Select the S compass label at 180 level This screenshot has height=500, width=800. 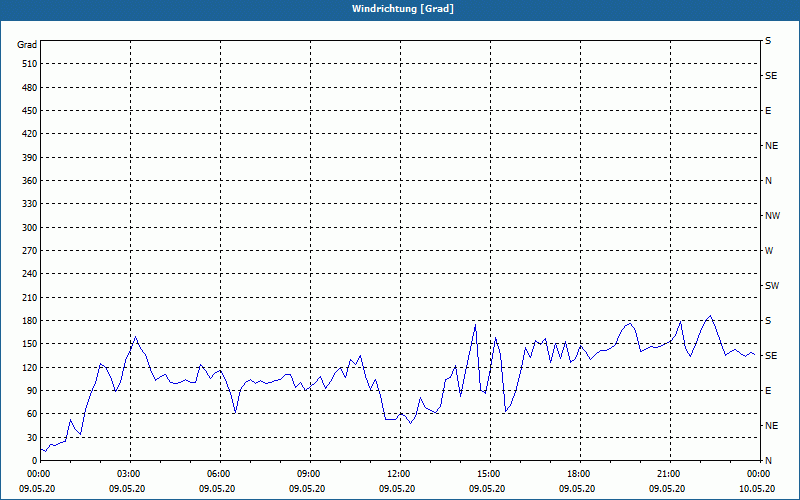click(x=768, y=321)
